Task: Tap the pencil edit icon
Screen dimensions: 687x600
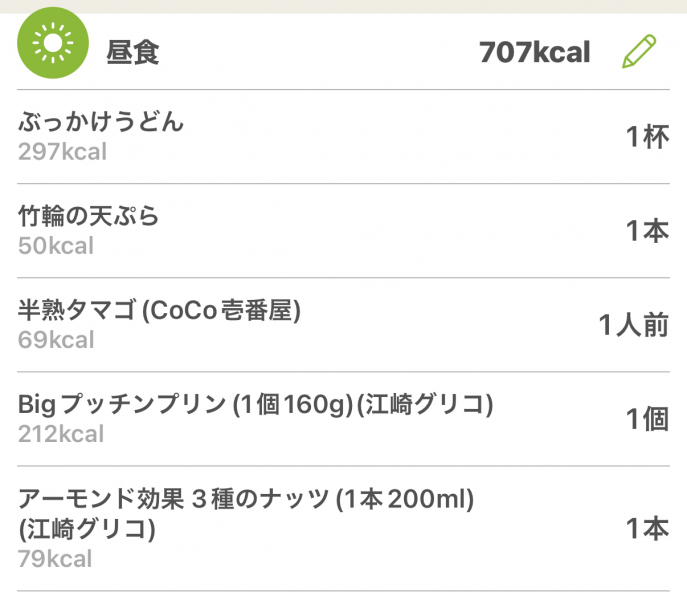Action: 639,51
